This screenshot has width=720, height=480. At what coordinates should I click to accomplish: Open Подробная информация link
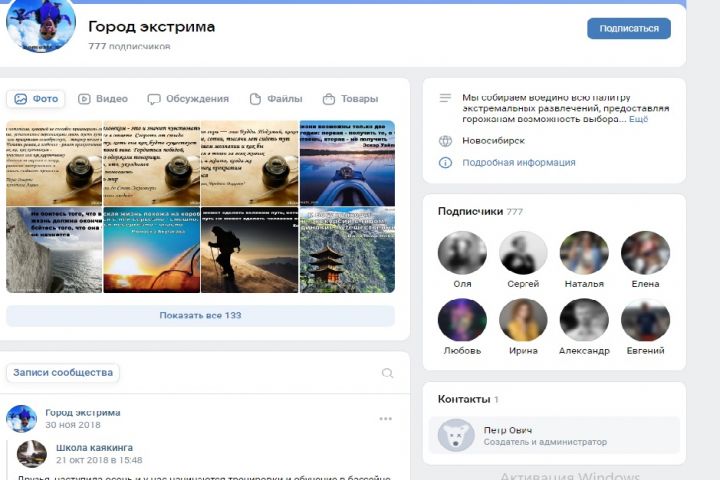point(518,163)
